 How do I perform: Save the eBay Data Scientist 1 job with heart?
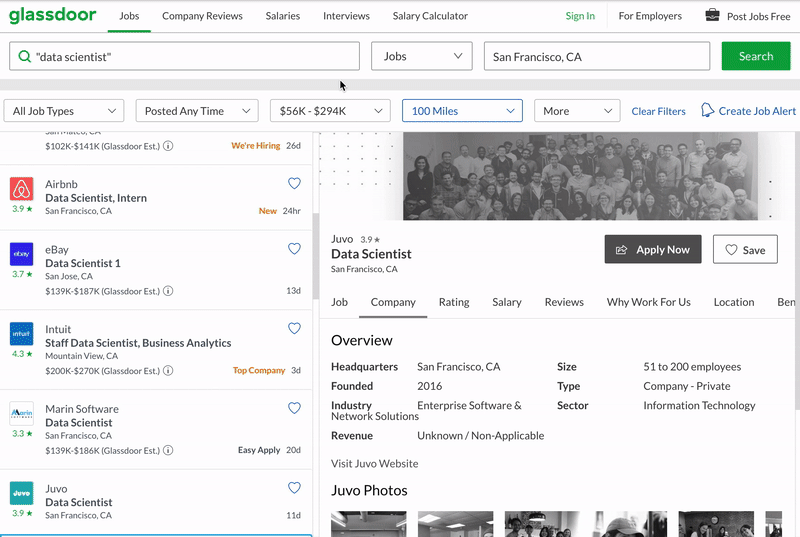pyautogui.click(x=294, y=248)
